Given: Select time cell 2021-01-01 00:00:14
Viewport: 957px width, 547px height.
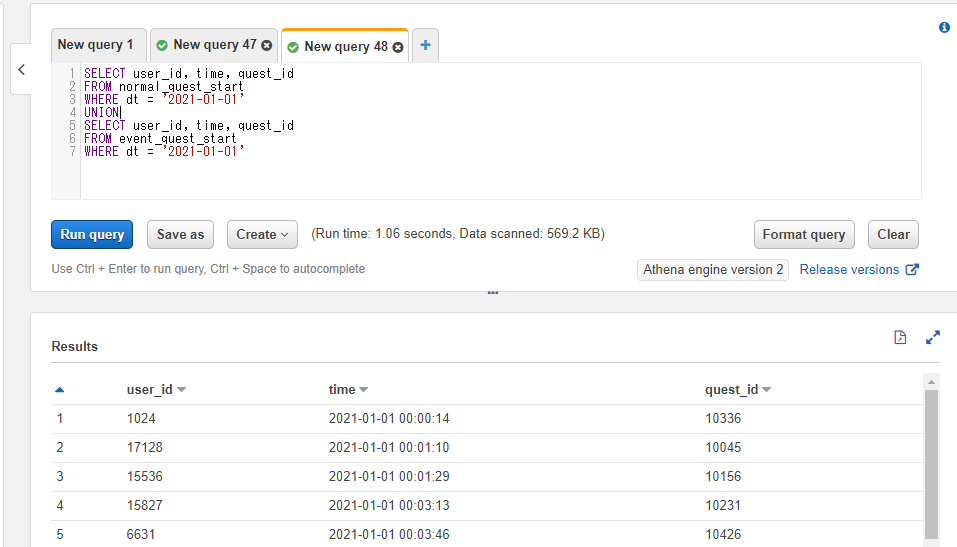Looking at the screenshot, I should (x=389, y=419).
